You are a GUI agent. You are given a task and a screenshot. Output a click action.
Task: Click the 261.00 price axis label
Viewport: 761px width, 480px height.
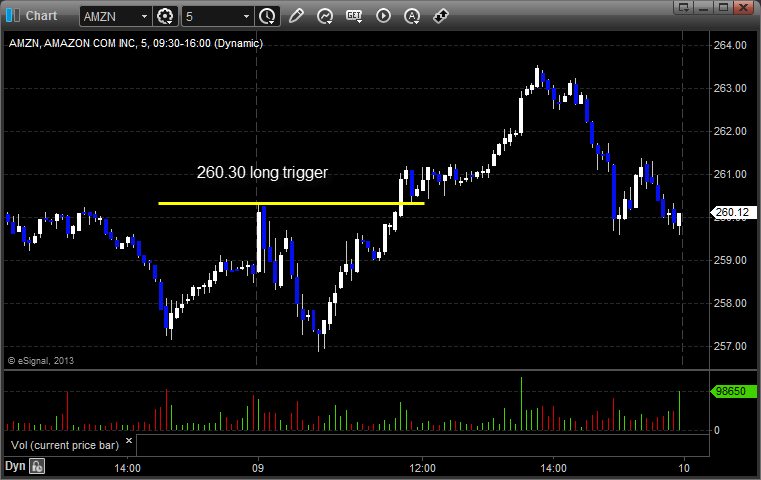(730, 174)
